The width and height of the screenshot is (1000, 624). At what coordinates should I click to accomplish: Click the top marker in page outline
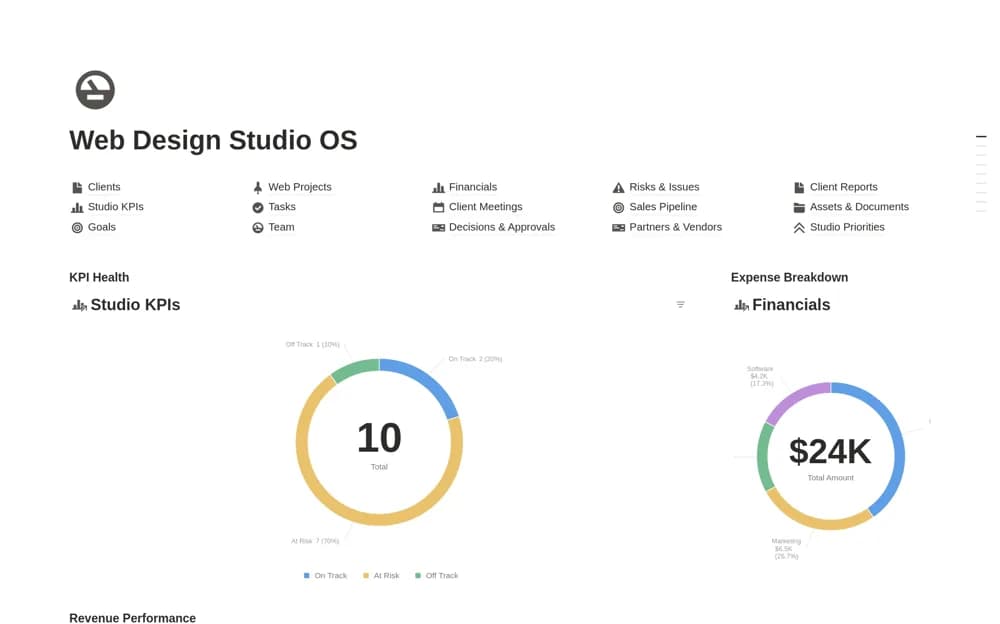click(x=981, y=137)
